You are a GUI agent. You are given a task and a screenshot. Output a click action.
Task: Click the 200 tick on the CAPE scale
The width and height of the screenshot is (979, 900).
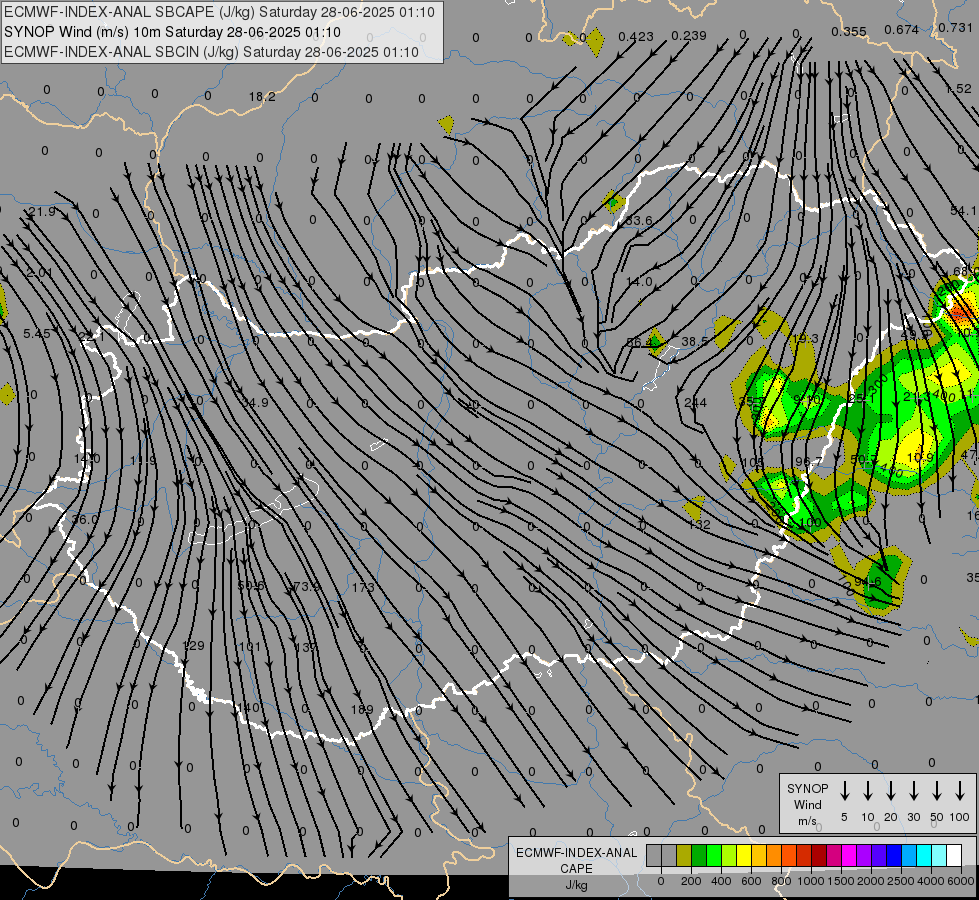[x=691, y=881]
